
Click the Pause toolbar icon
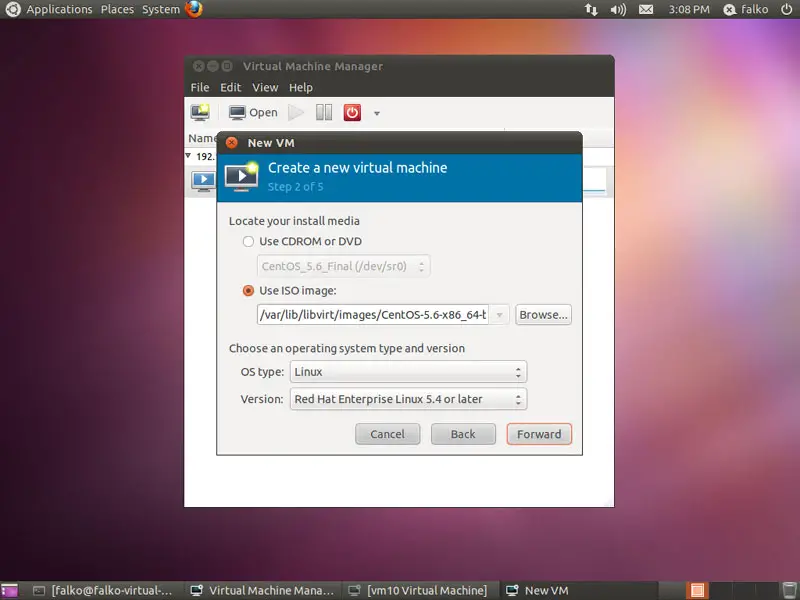324,112
